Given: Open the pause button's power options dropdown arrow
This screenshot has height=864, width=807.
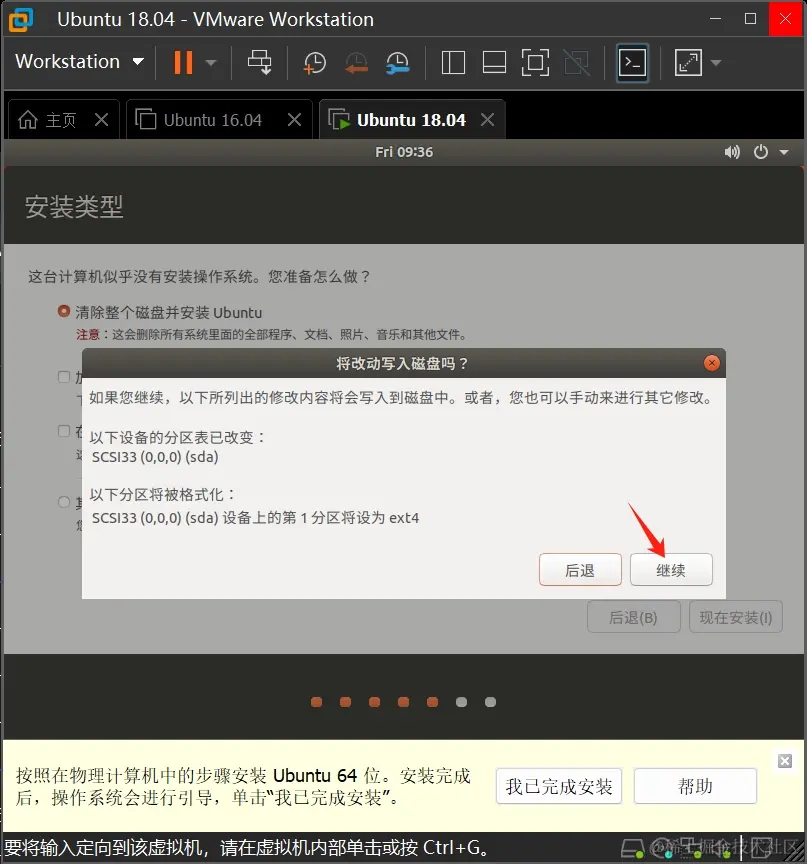Looking at the screenshot, I should click(210, 63).
